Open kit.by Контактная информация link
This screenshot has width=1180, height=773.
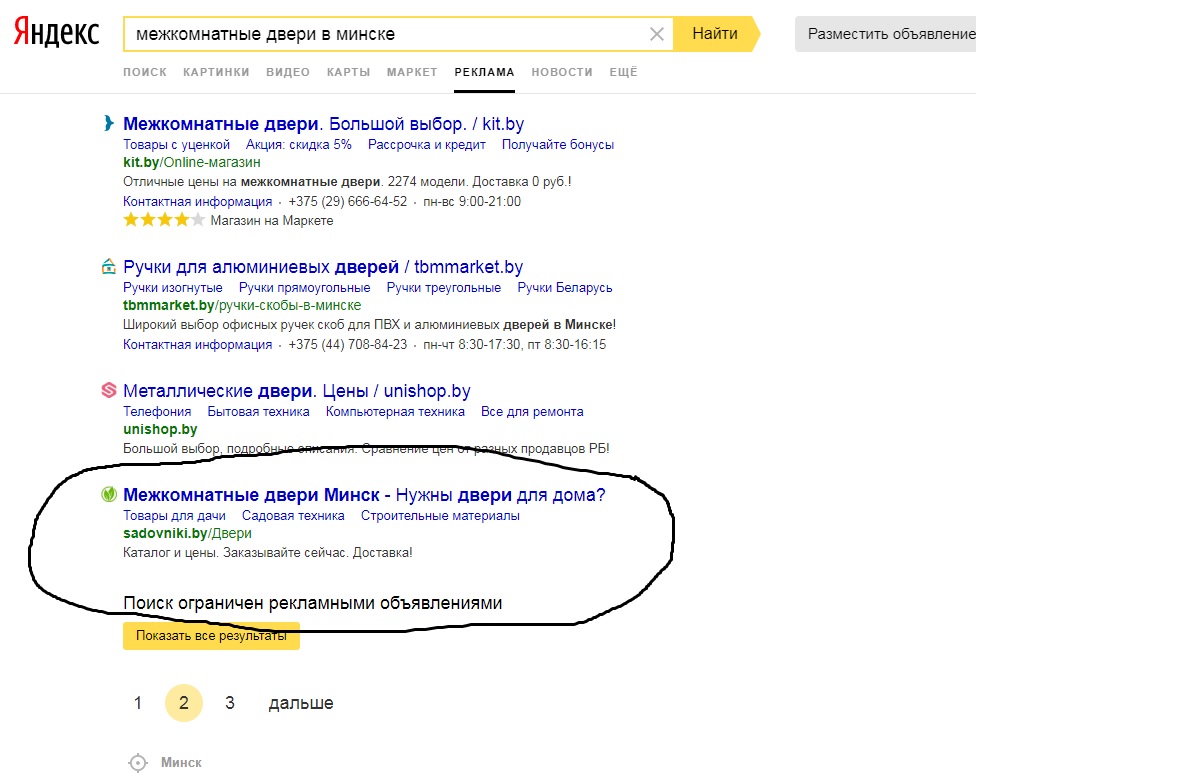click(197, 202)
